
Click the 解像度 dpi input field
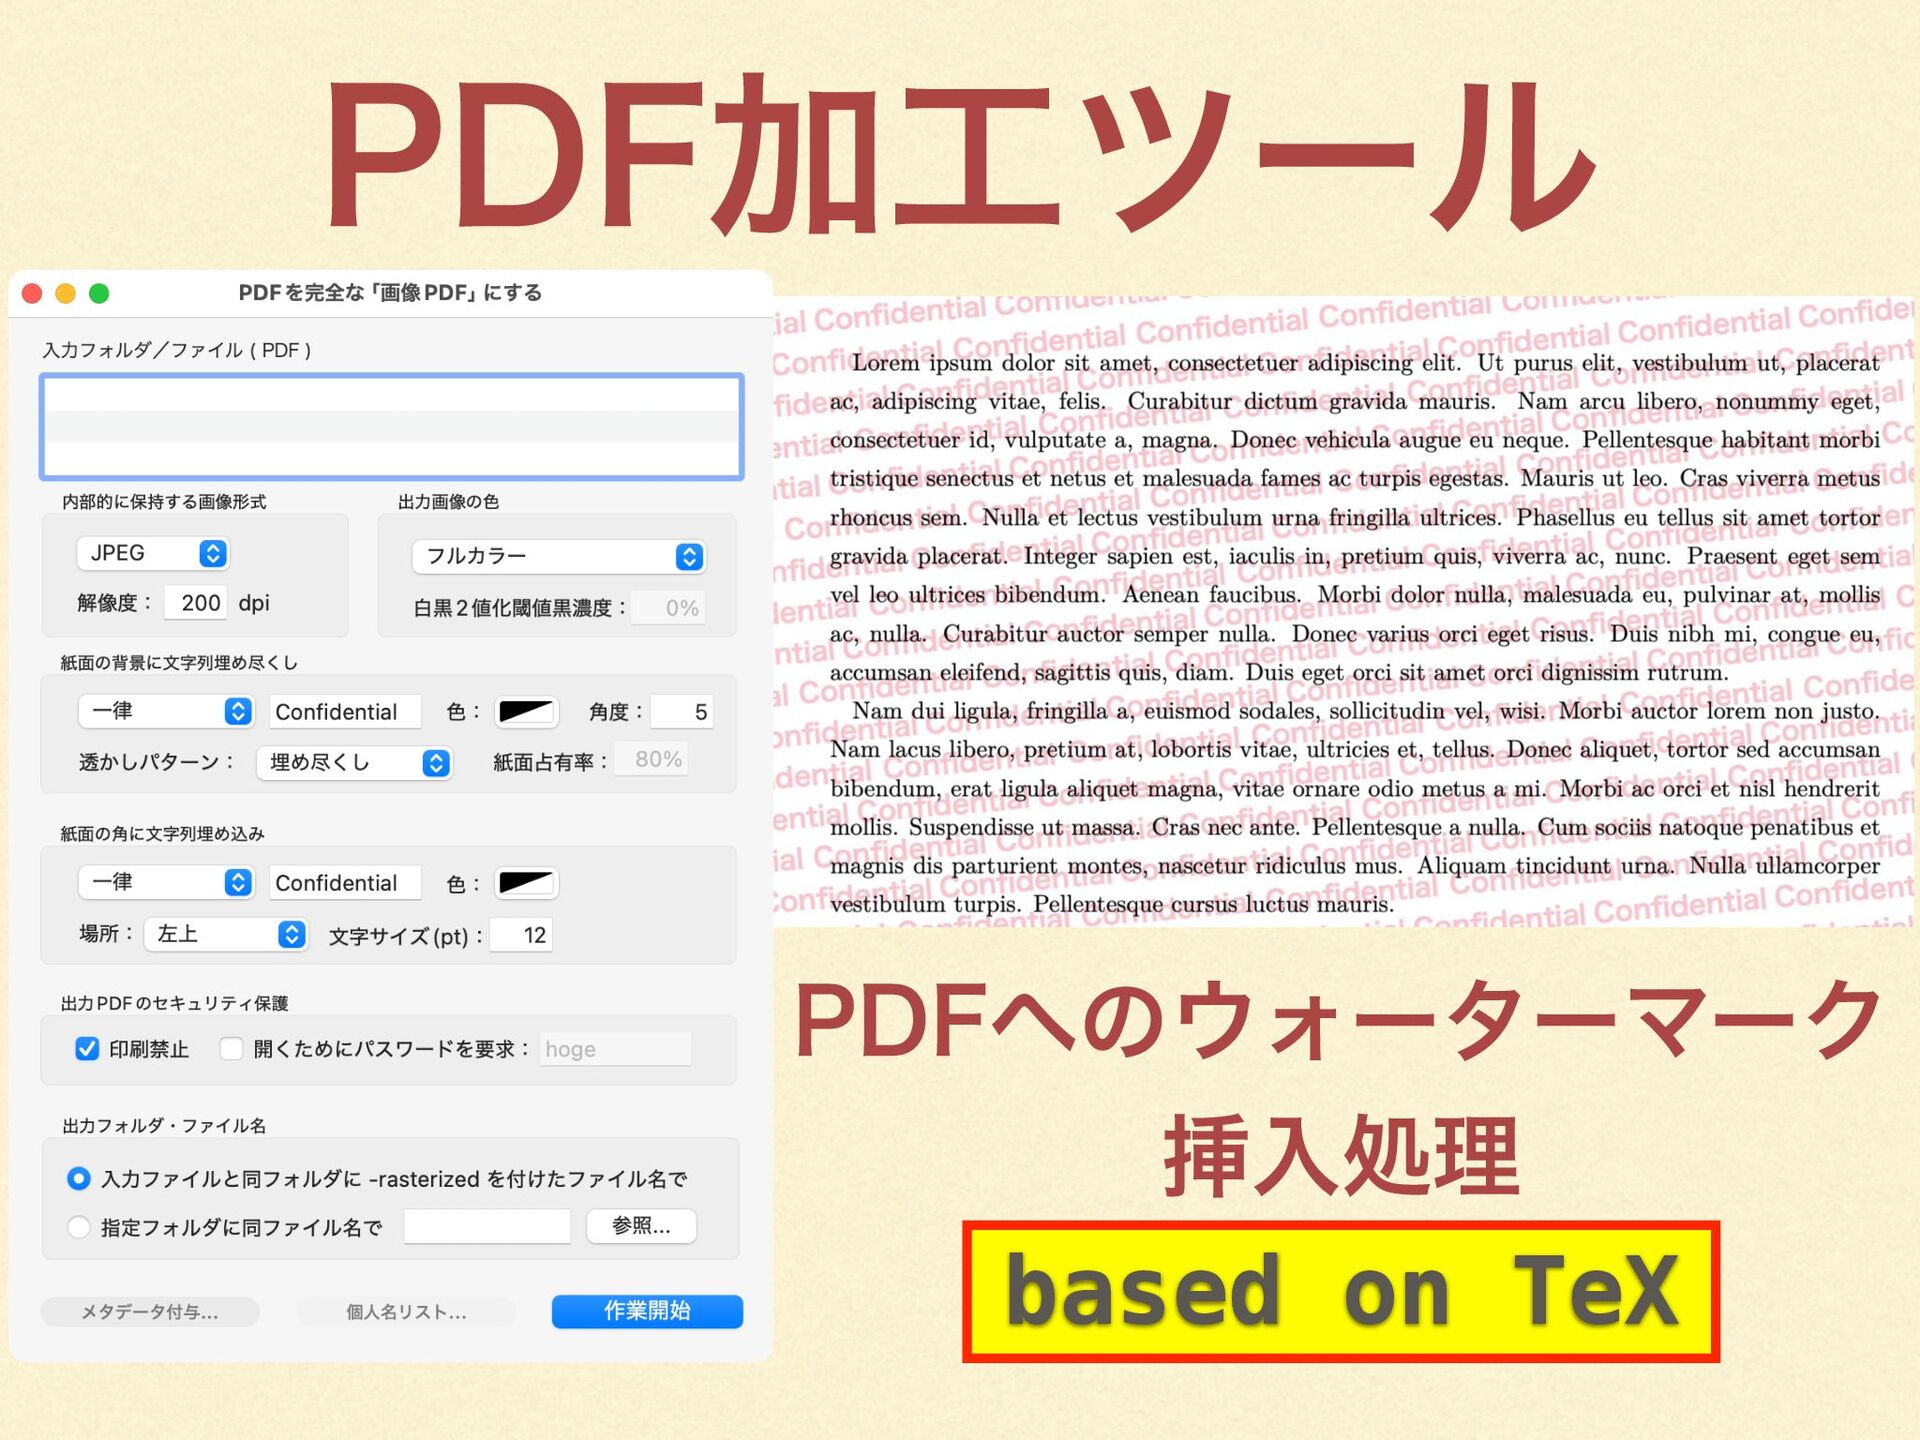[197, 602]
